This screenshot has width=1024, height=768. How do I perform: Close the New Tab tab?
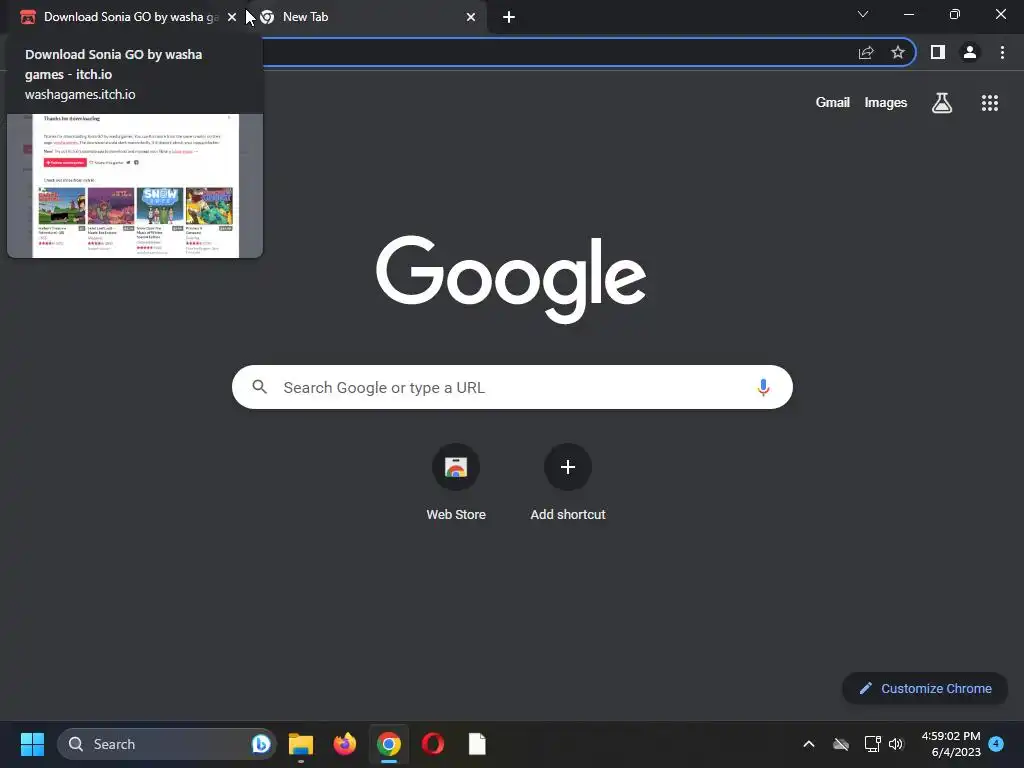point(471,17)
